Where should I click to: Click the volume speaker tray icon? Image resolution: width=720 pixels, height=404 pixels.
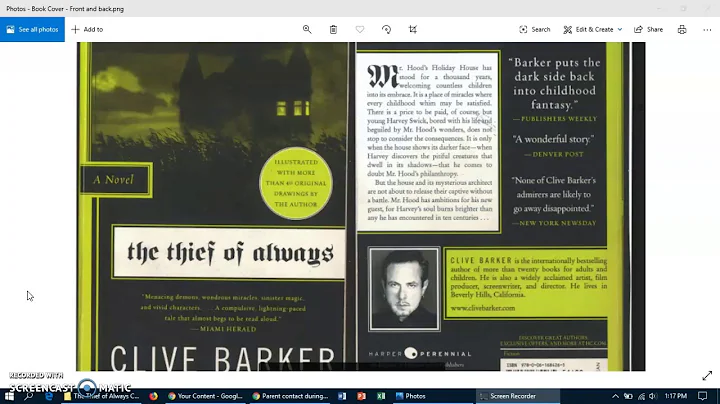pos(653,396)
